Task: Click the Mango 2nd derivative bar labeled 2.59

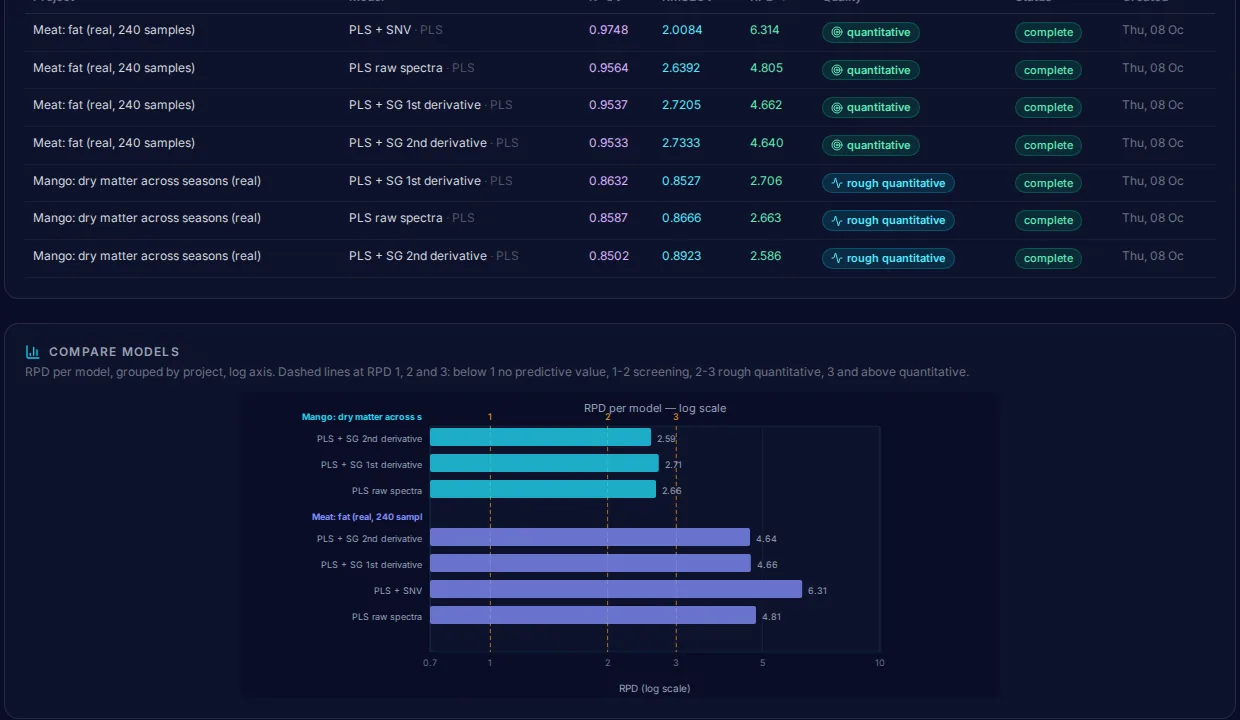Action: tap(540, 438)
